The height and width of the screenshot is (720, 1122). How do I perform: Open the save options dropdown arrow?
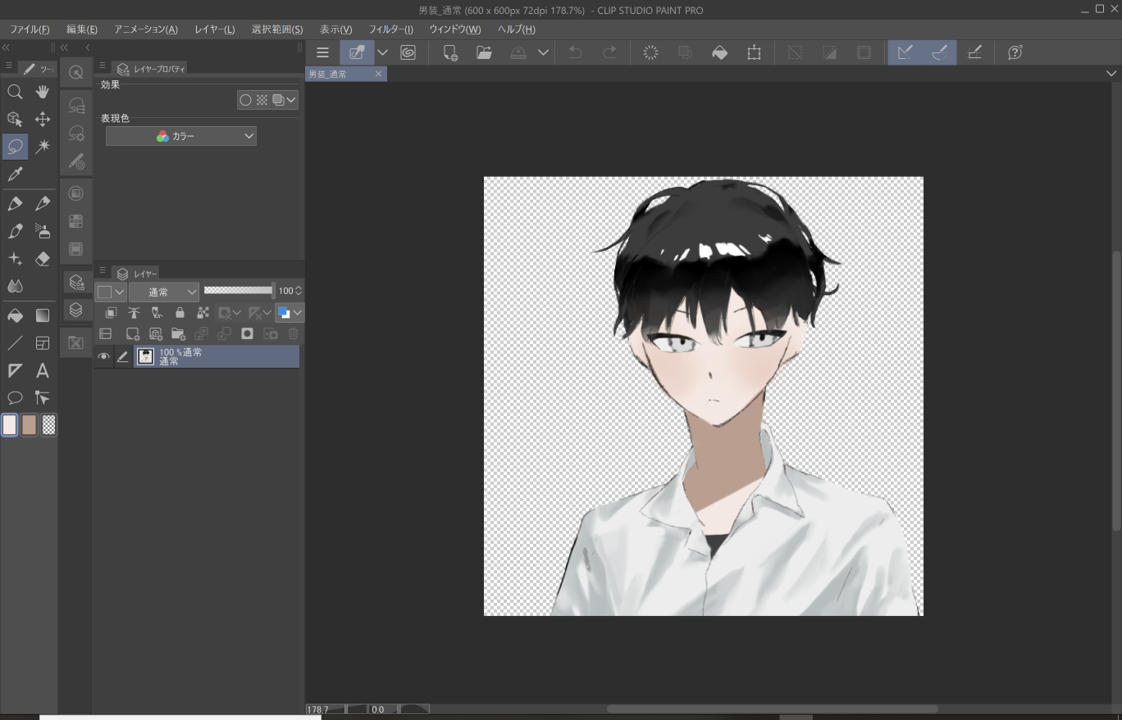pos(543,53)
